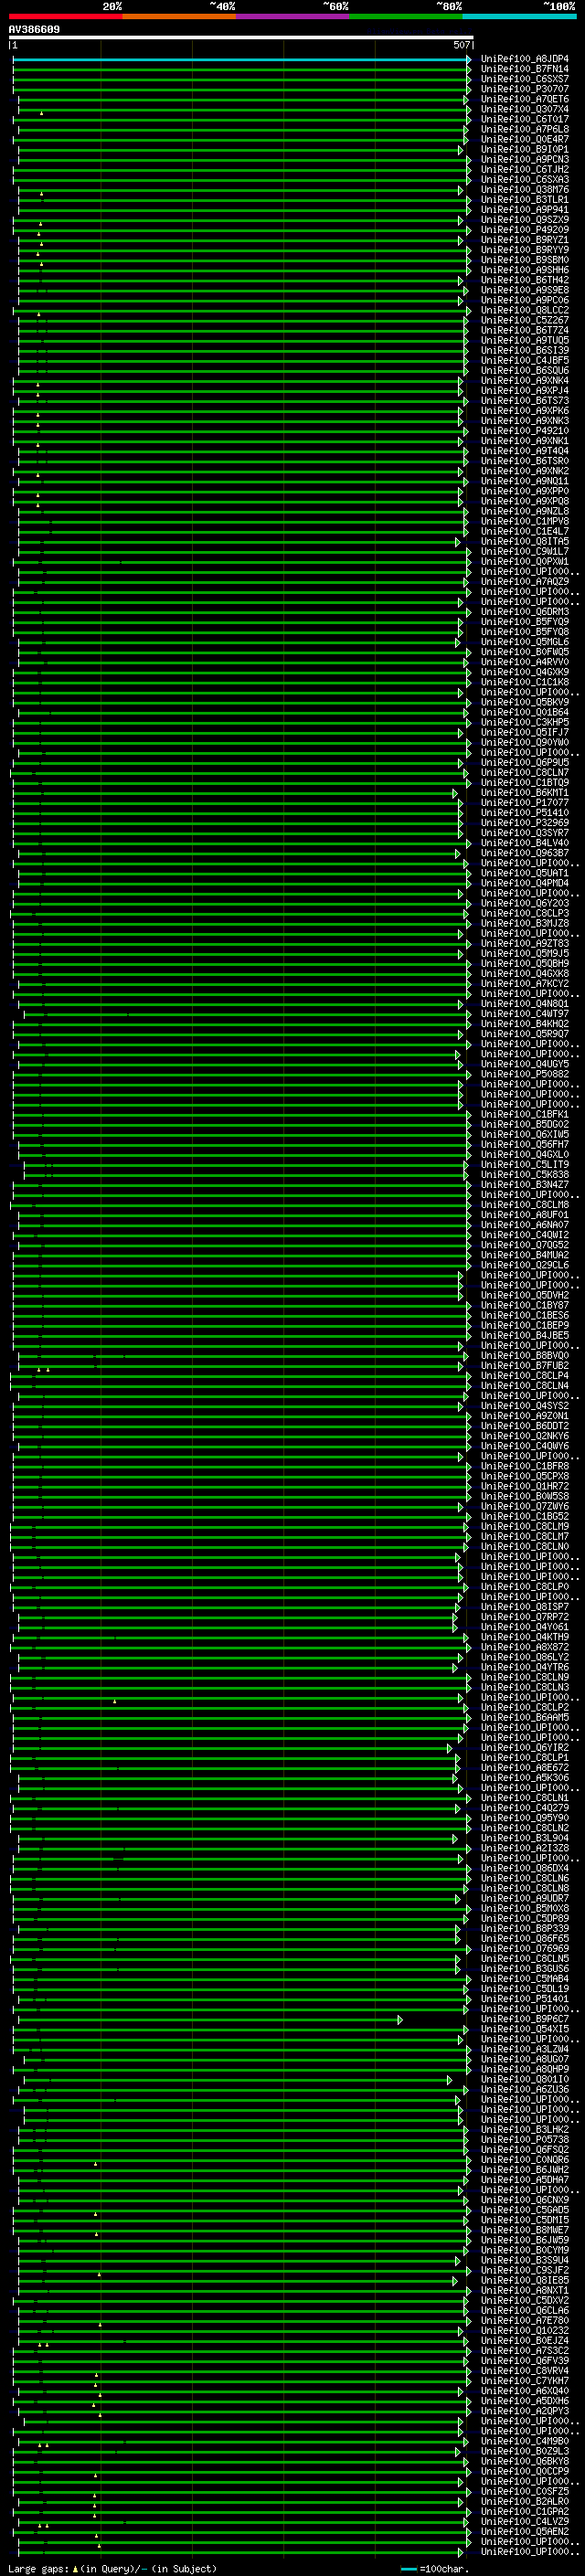Select the UniRef100_P32969 label
This screenshot has width=585, height=2576.
click(525, 822)
